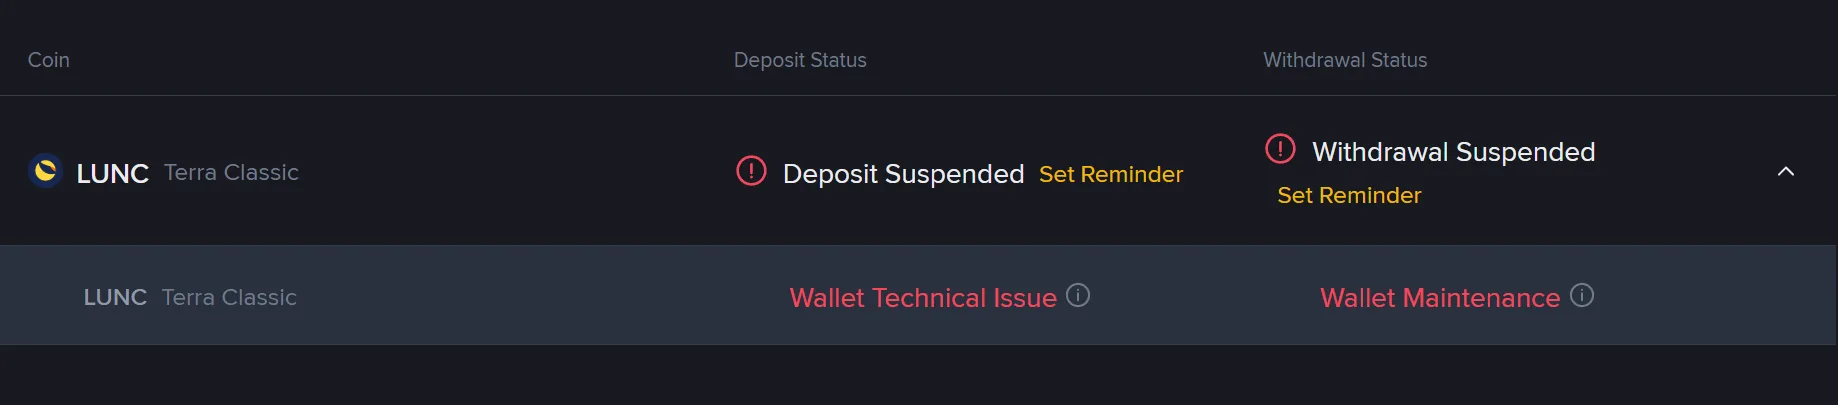Set Reminder for LUNC deposit status
This screenshot has width=1838, height=405.
[x=1111, y=174]
